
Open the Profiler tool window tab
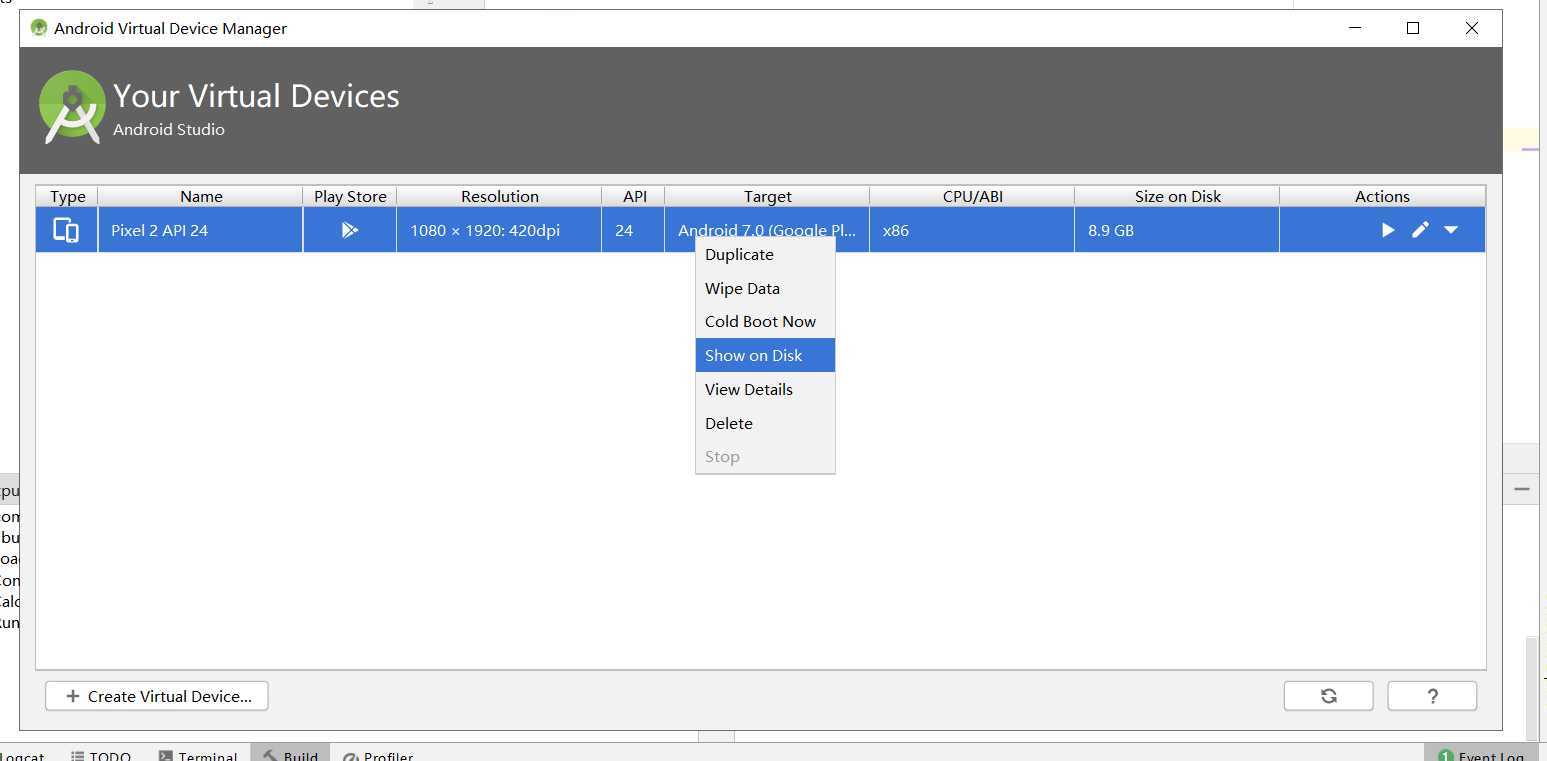pos(378,756)
